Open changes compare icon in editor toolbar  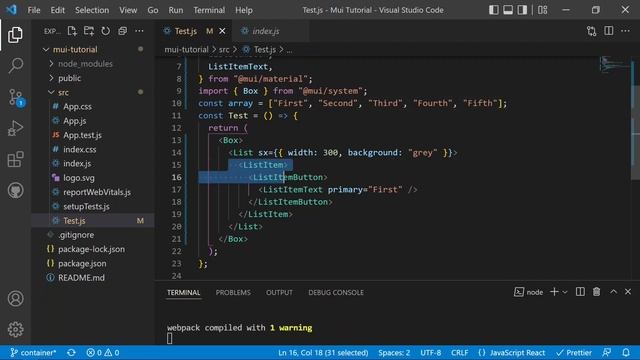[x=591, y=31]
